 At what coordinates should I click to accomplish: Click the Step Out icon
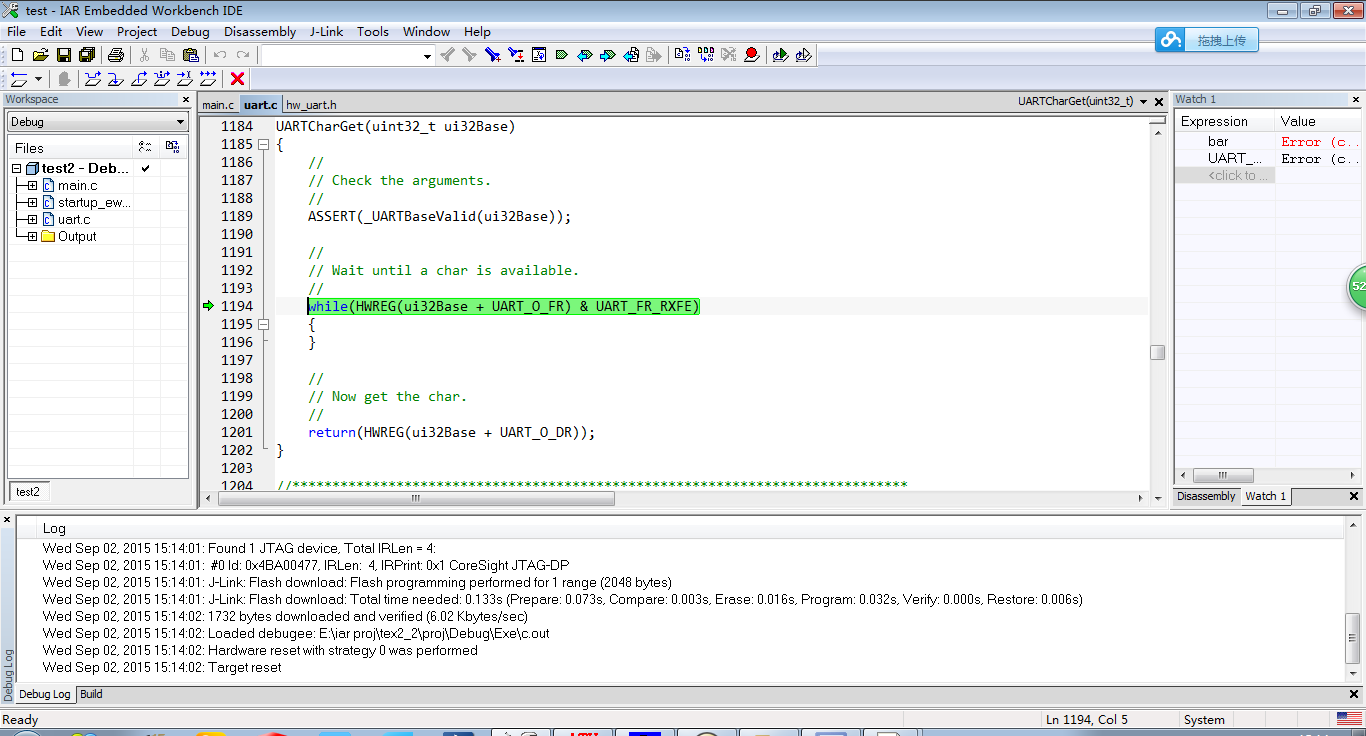139,79
